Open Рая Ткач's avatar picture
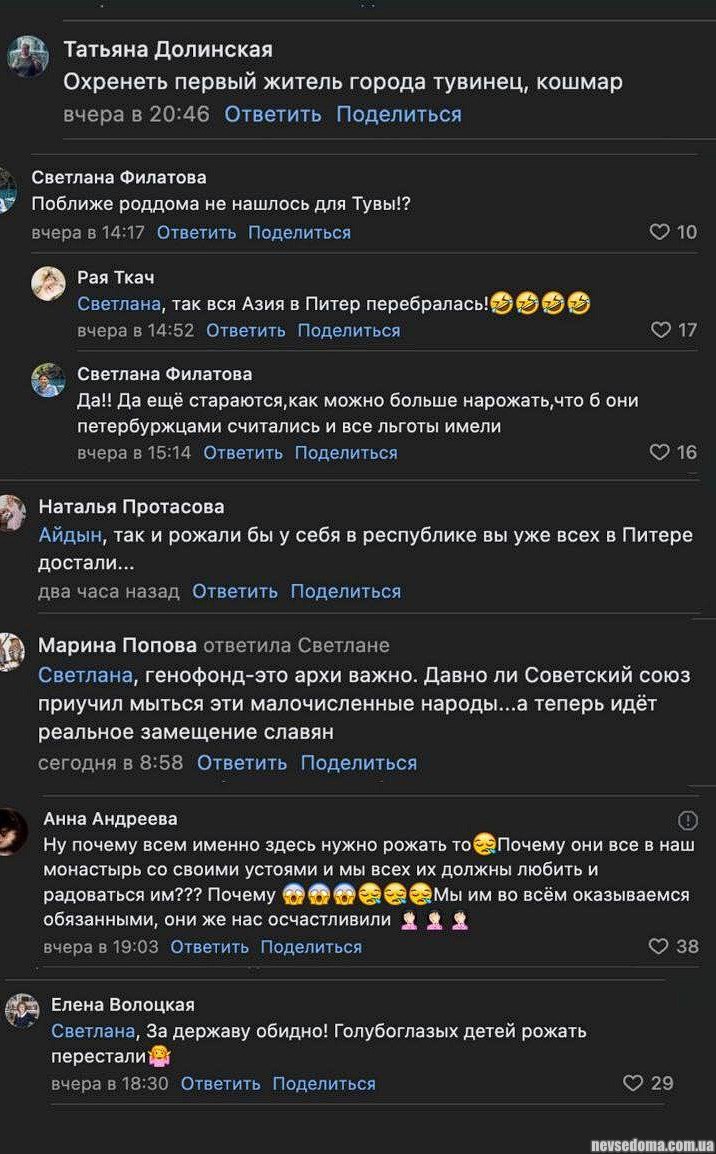 [x=48, y=284]
